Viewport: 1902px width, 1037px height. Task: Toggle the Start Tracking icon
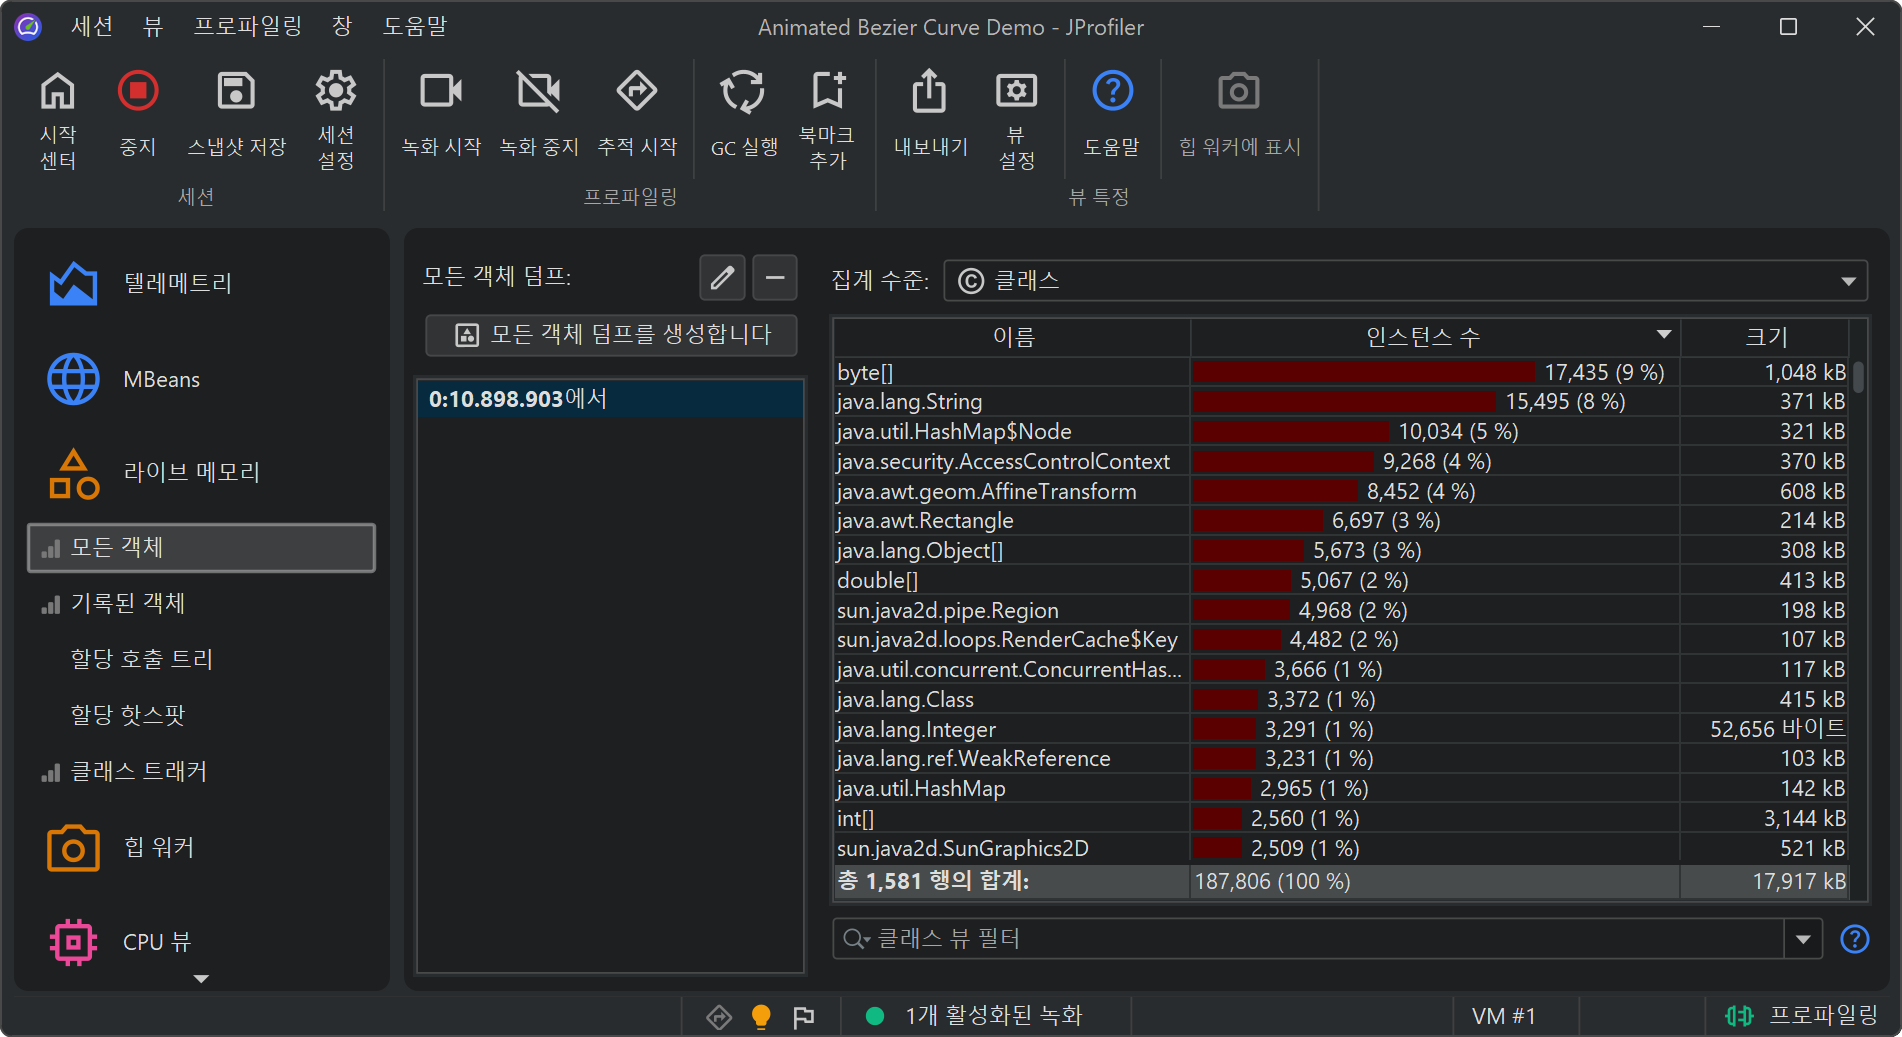[x=636, y=92]
